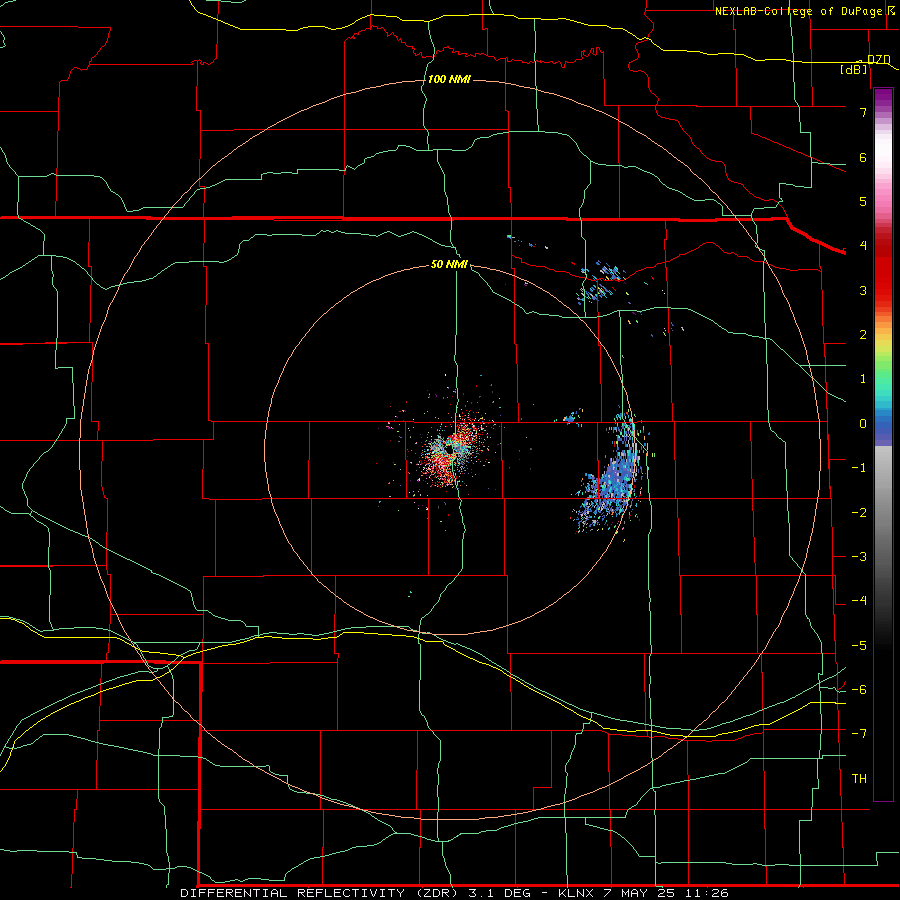Screen dimensions: 900x900
Task: Click the 7 value on the color scale
Action: click(x=863, y=112)
